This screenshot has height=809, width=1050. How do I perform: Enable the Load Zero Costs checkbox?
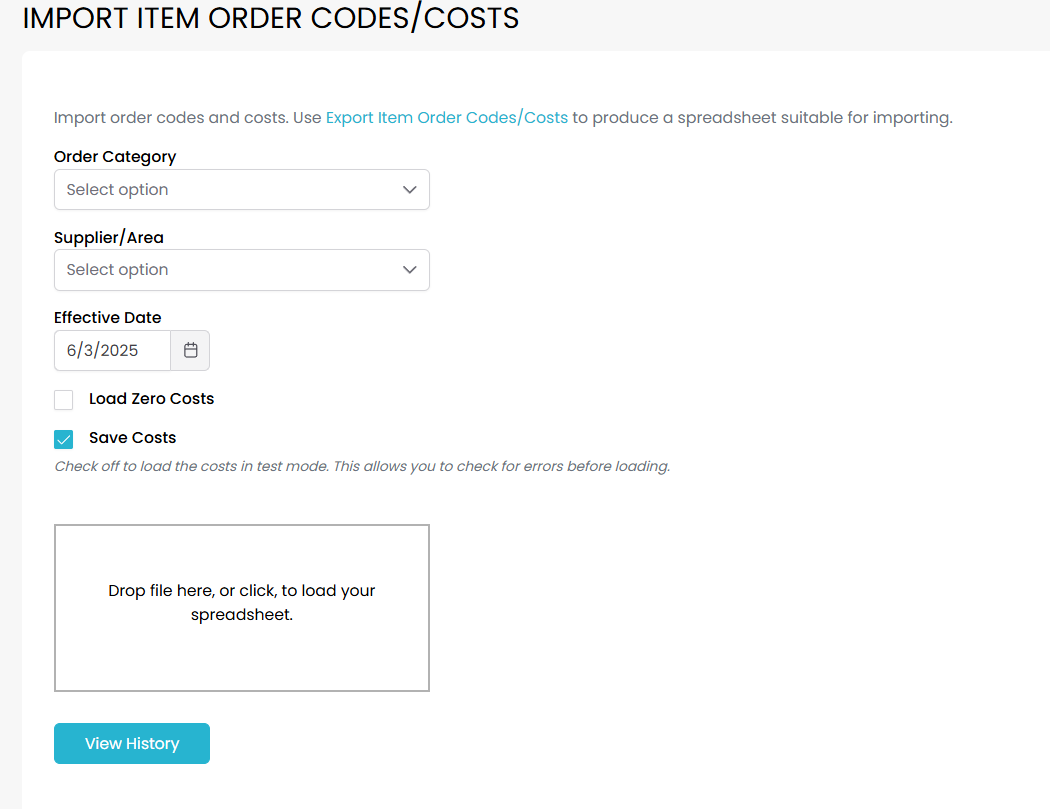(64, 400)
